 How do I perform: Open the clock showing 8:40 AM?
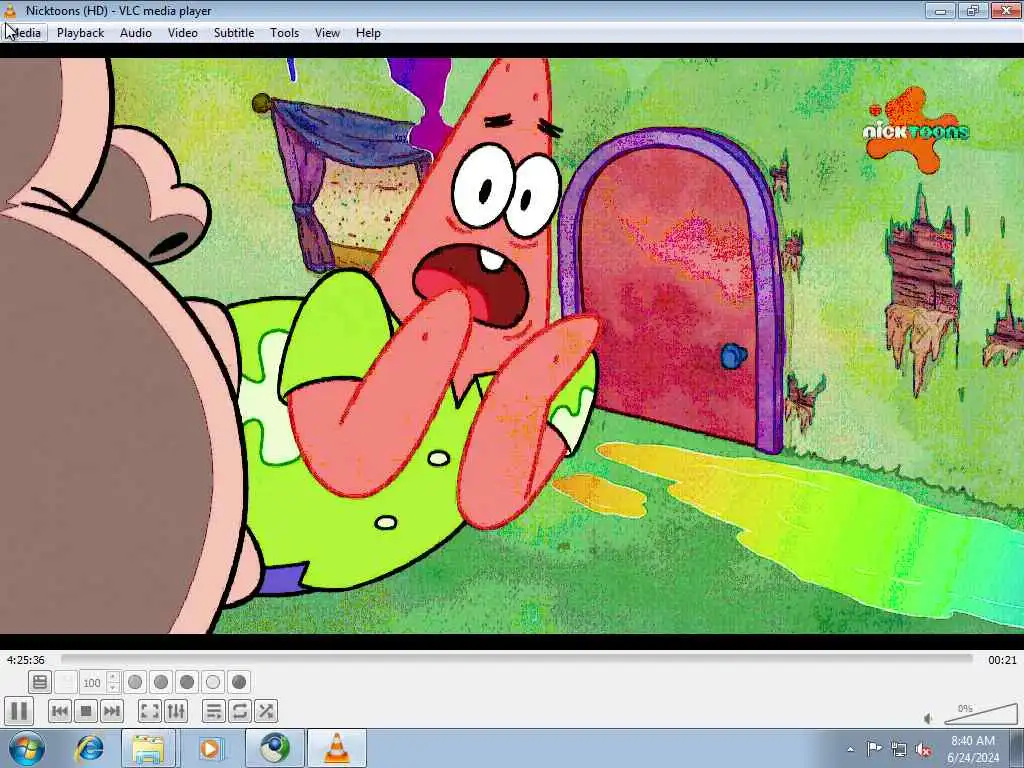[x=973, y=749]
